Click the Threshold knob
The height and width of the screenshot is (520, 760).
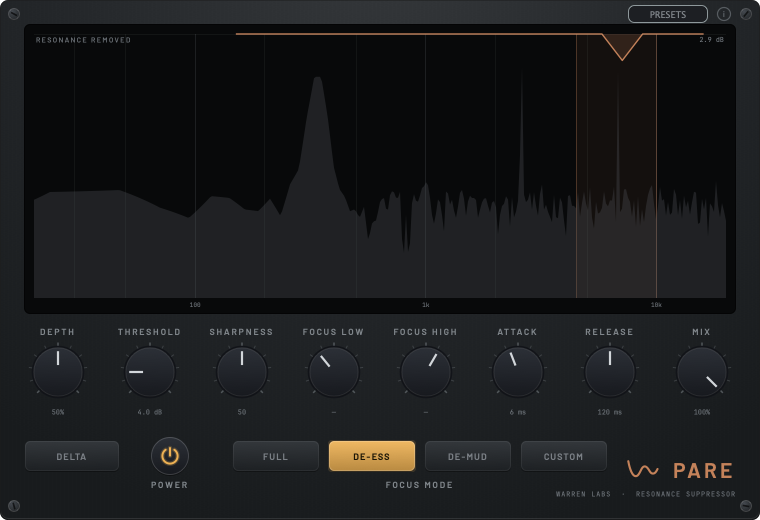pyautogui.click(x=150, y=372)
